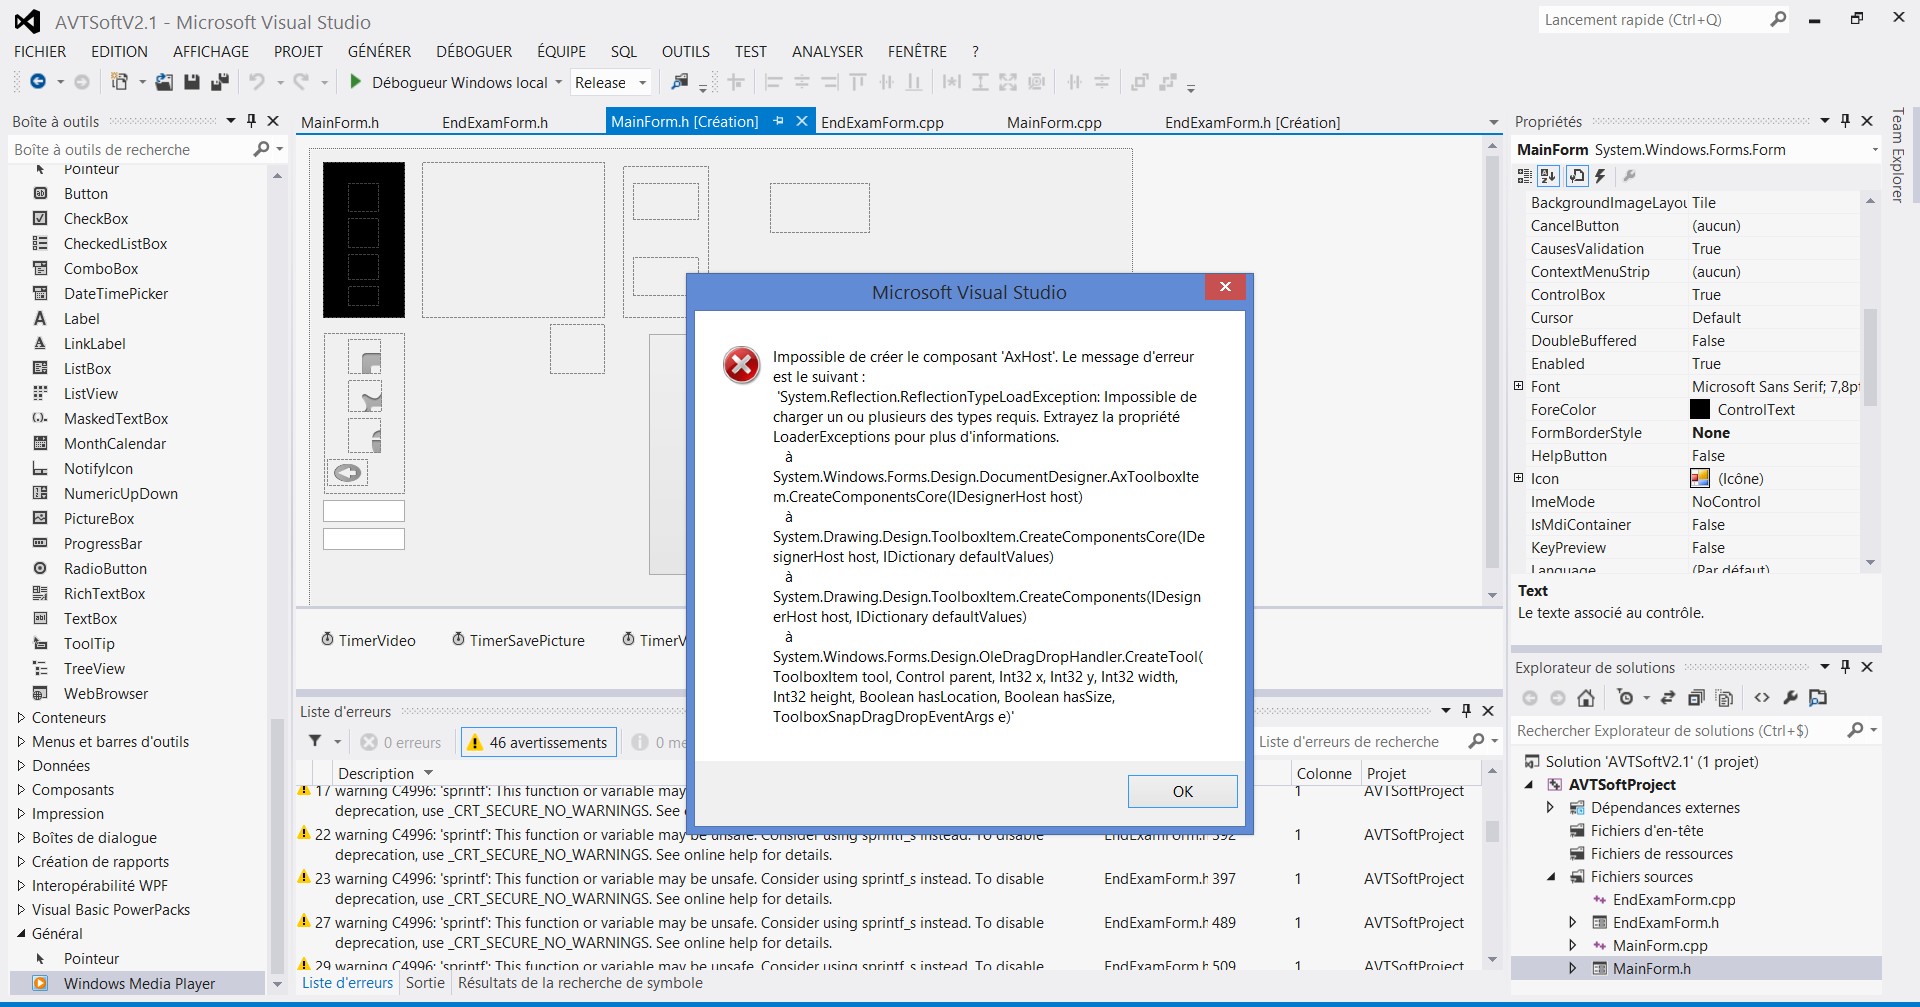Screen dimensions: 1920x1007
Task: Click Home icon in Solution Explorer
Action: coord(1586,698)
